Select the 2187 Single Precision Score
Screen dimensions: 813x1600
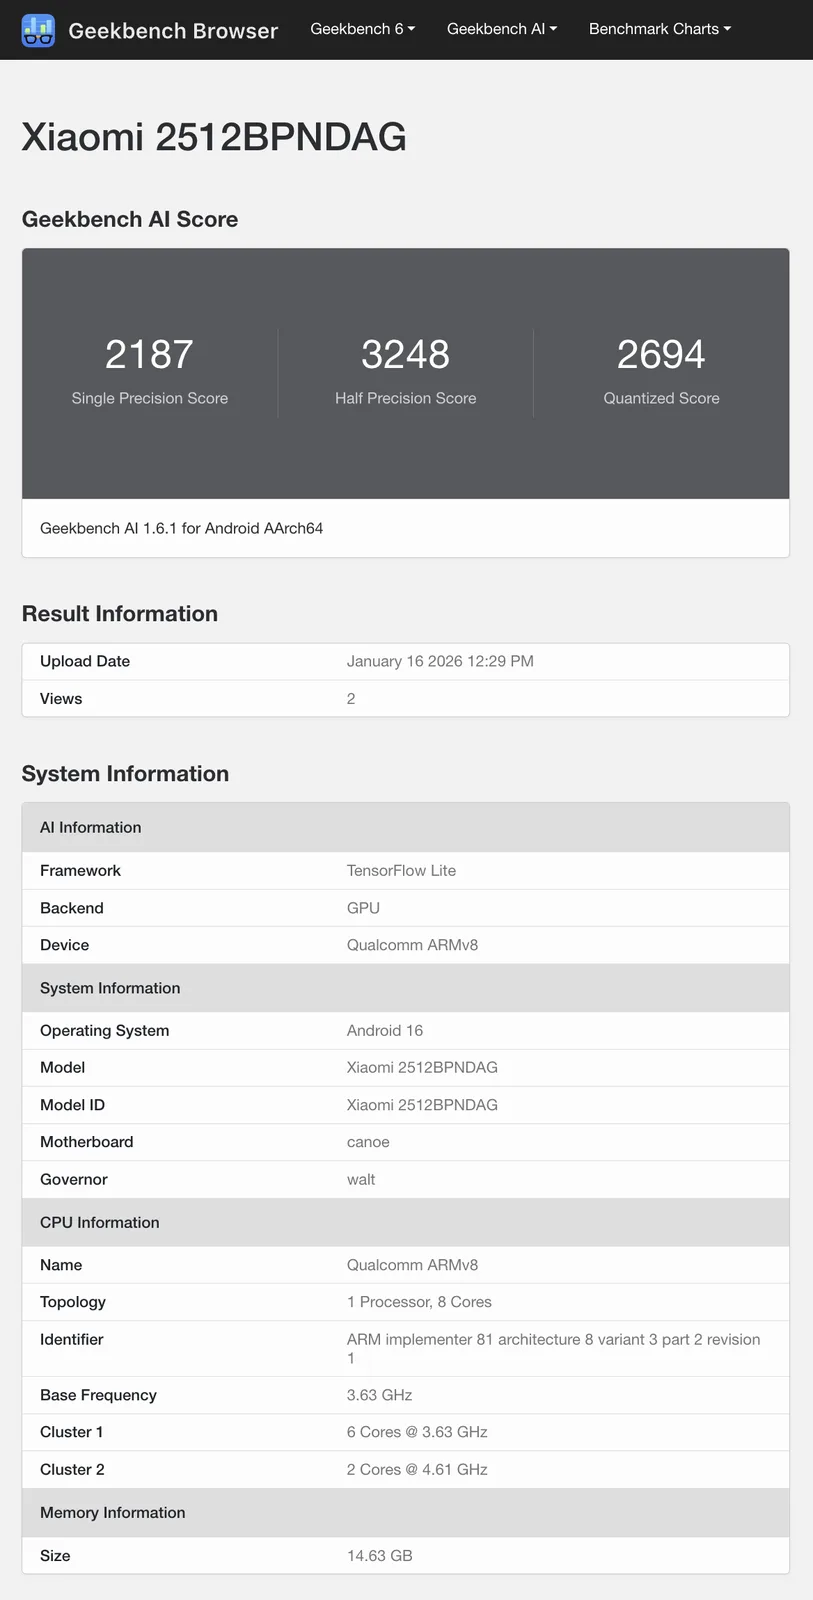pos(149,355)
